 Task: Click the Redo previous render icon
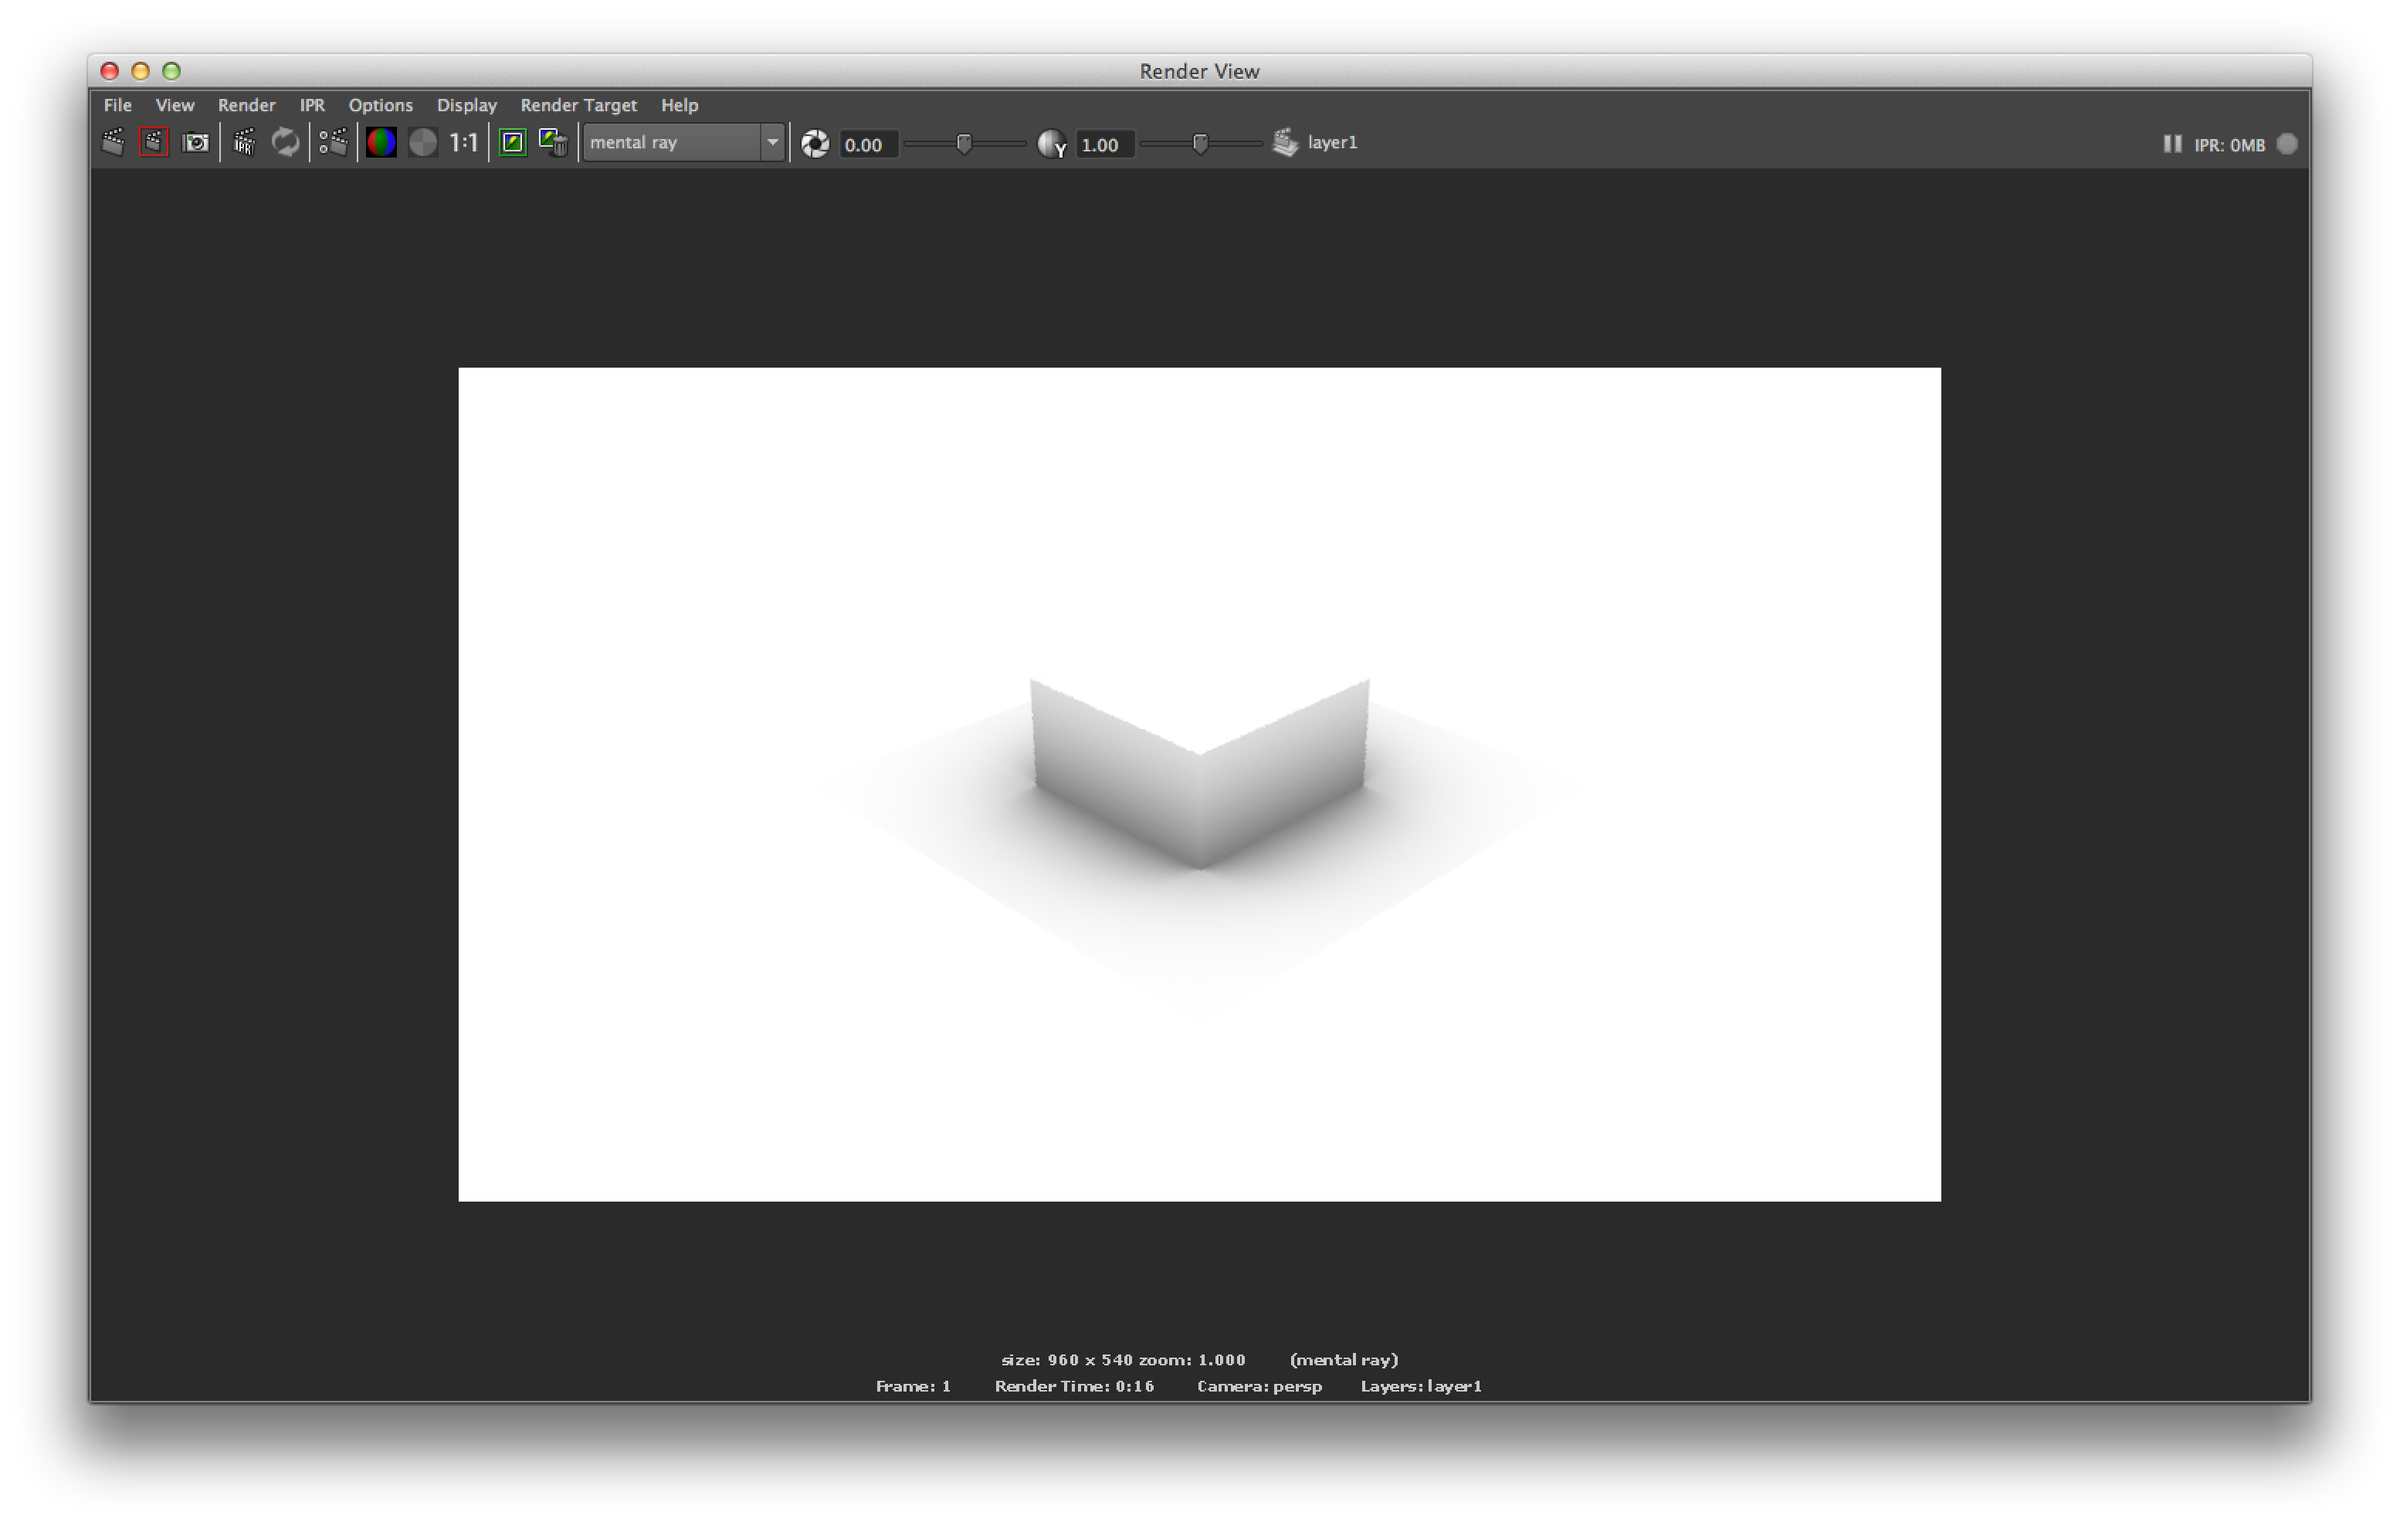pyautogui.click(x=152, y=143)
